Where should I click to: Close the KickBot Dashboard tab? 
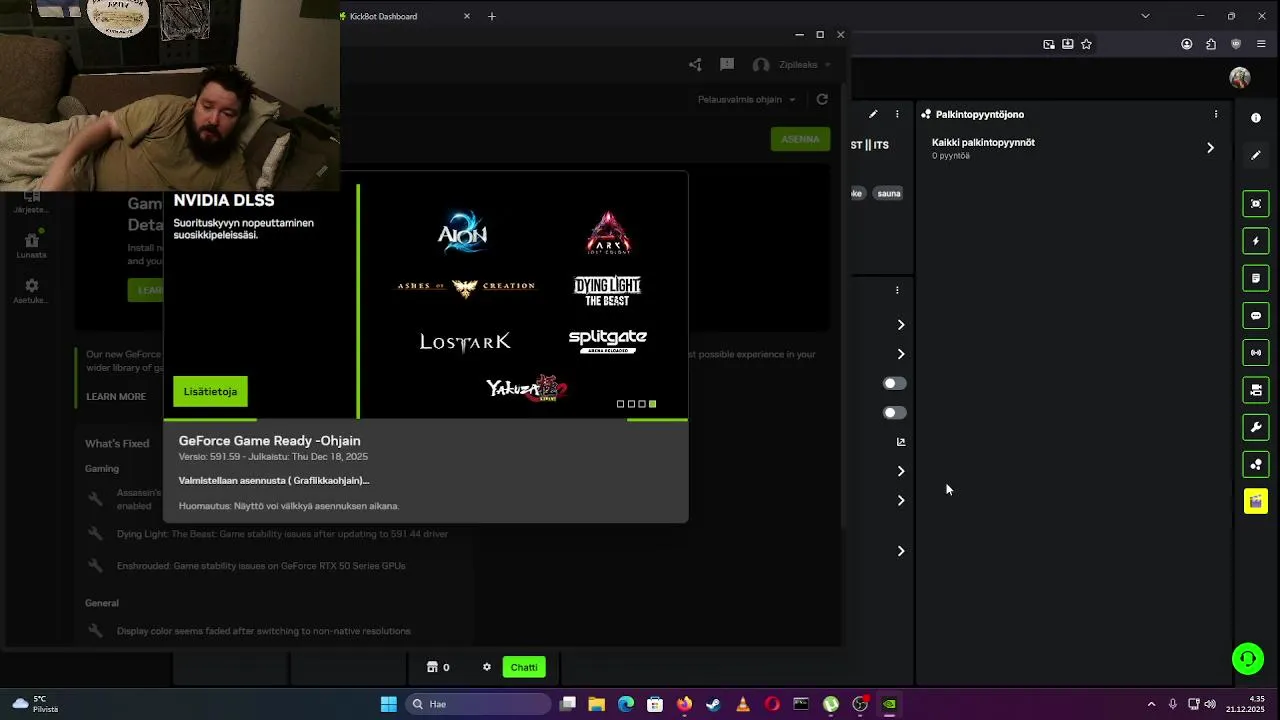pos(466,16)
